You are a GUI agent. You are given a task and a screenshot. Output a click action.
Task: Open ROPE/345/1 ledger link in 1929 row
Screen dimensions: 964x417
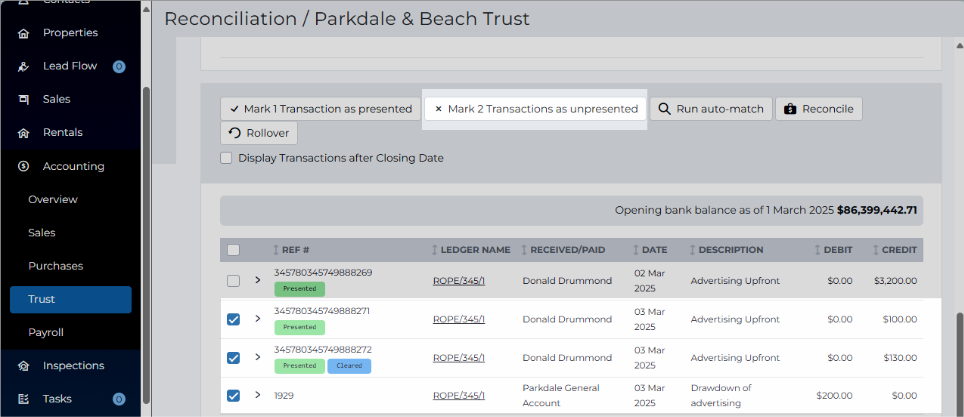pos(459,395)
